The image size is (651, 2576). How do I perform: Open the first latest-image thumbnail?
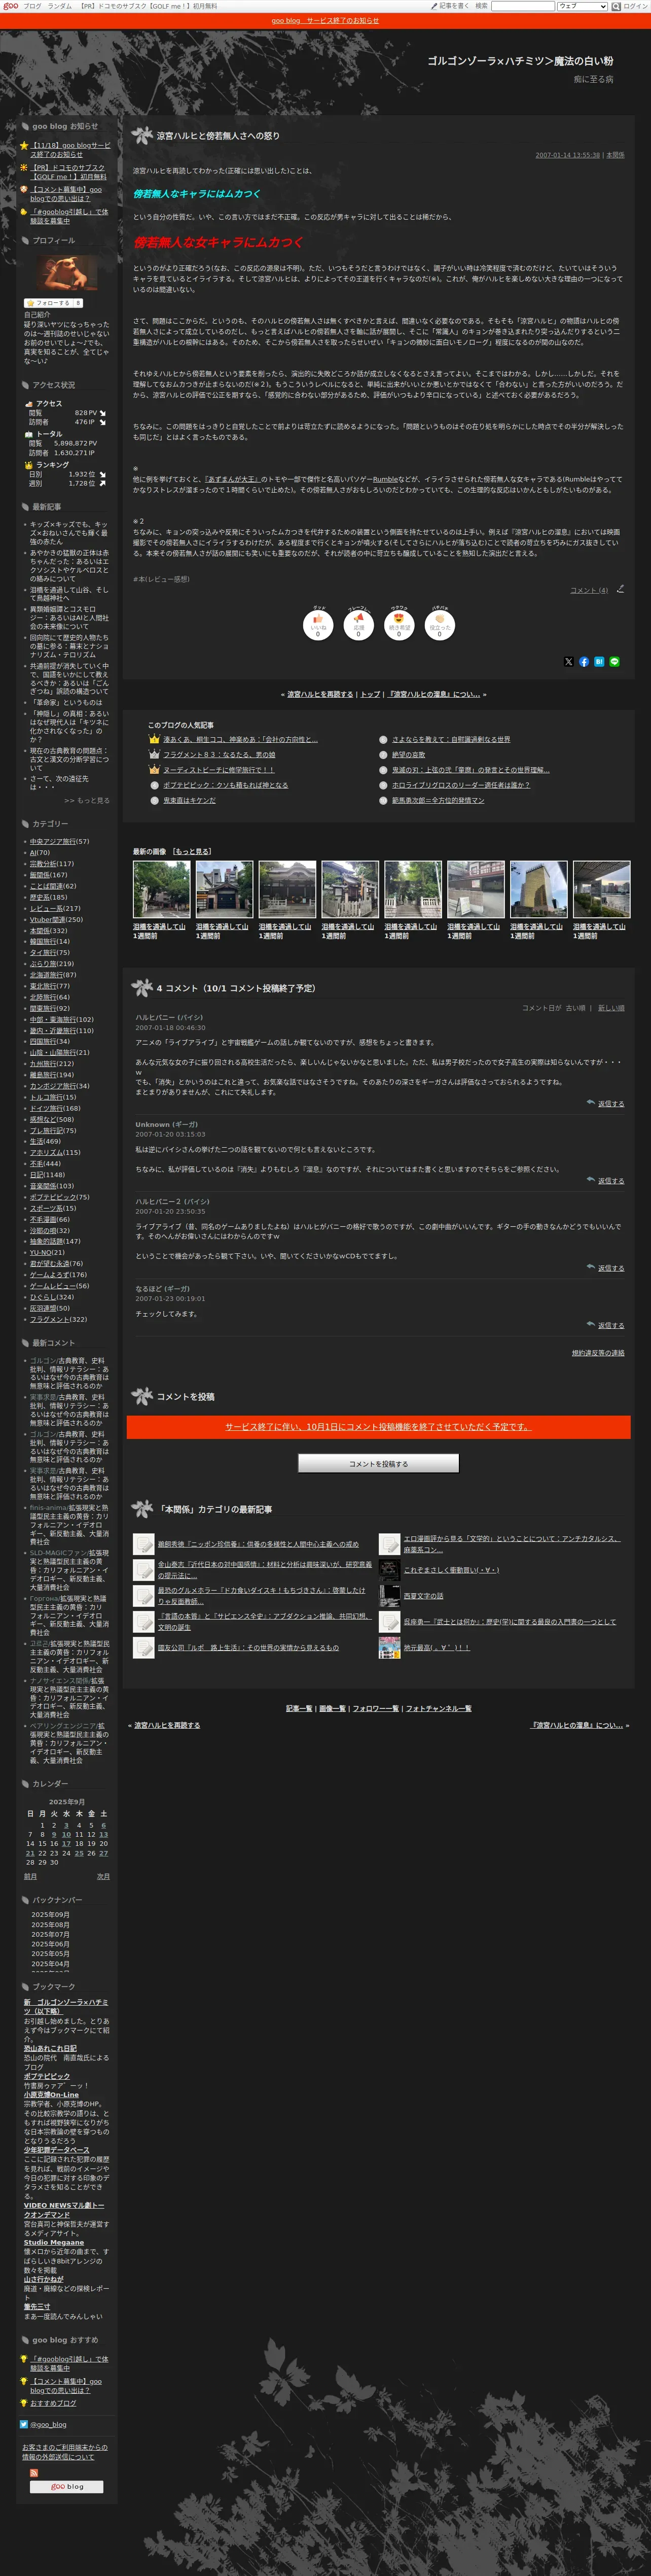coord(161,889)
